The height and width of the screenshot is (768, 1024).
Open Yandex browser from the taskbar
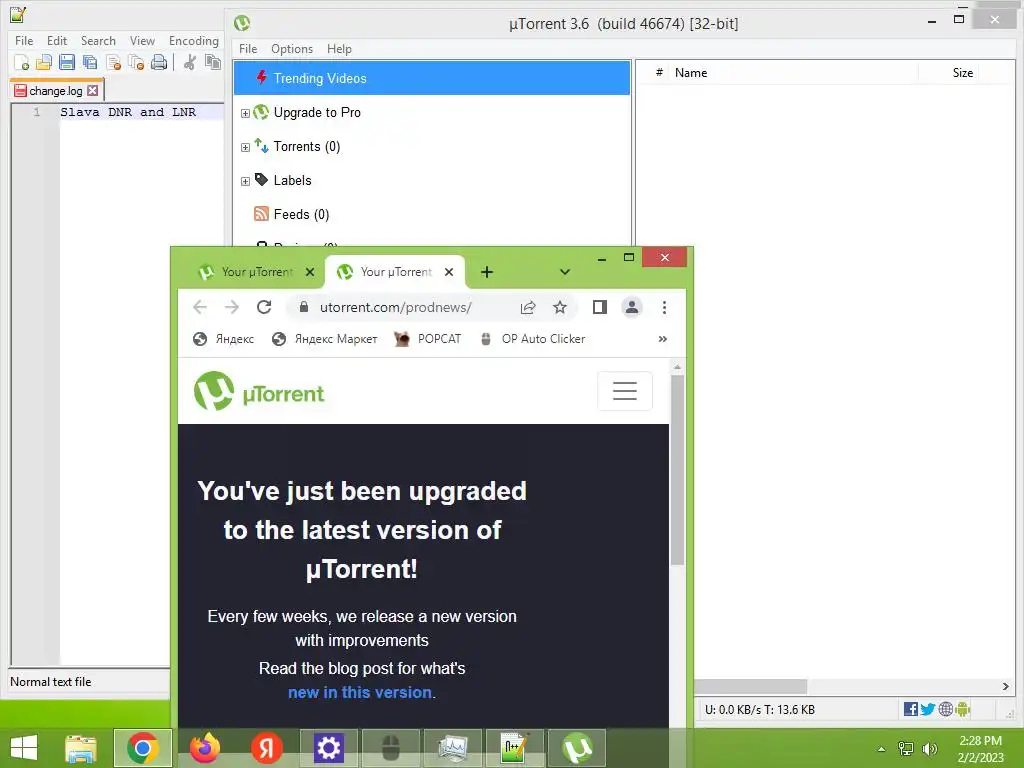coord(266,748)
